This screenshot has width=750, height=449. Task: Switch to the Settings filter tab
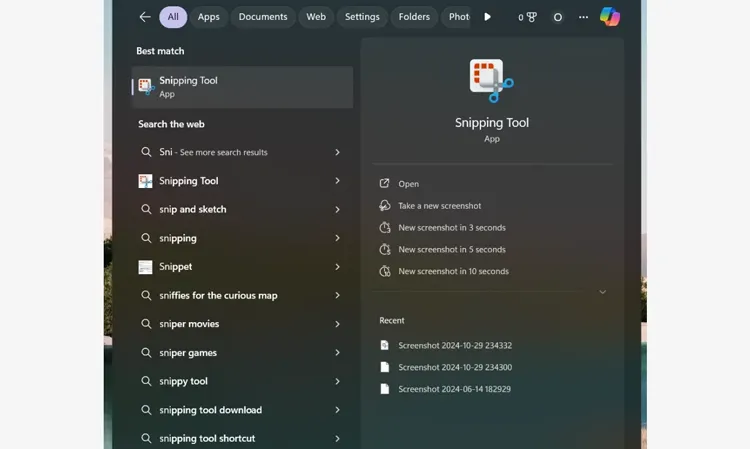click(x=362, y=17)
